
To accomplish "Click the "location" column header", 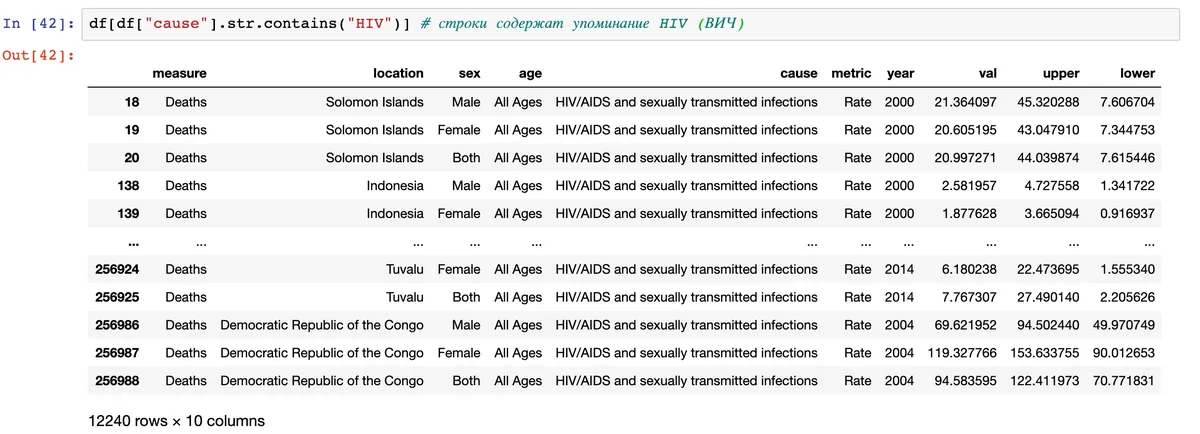I will (x=398, y=73).
